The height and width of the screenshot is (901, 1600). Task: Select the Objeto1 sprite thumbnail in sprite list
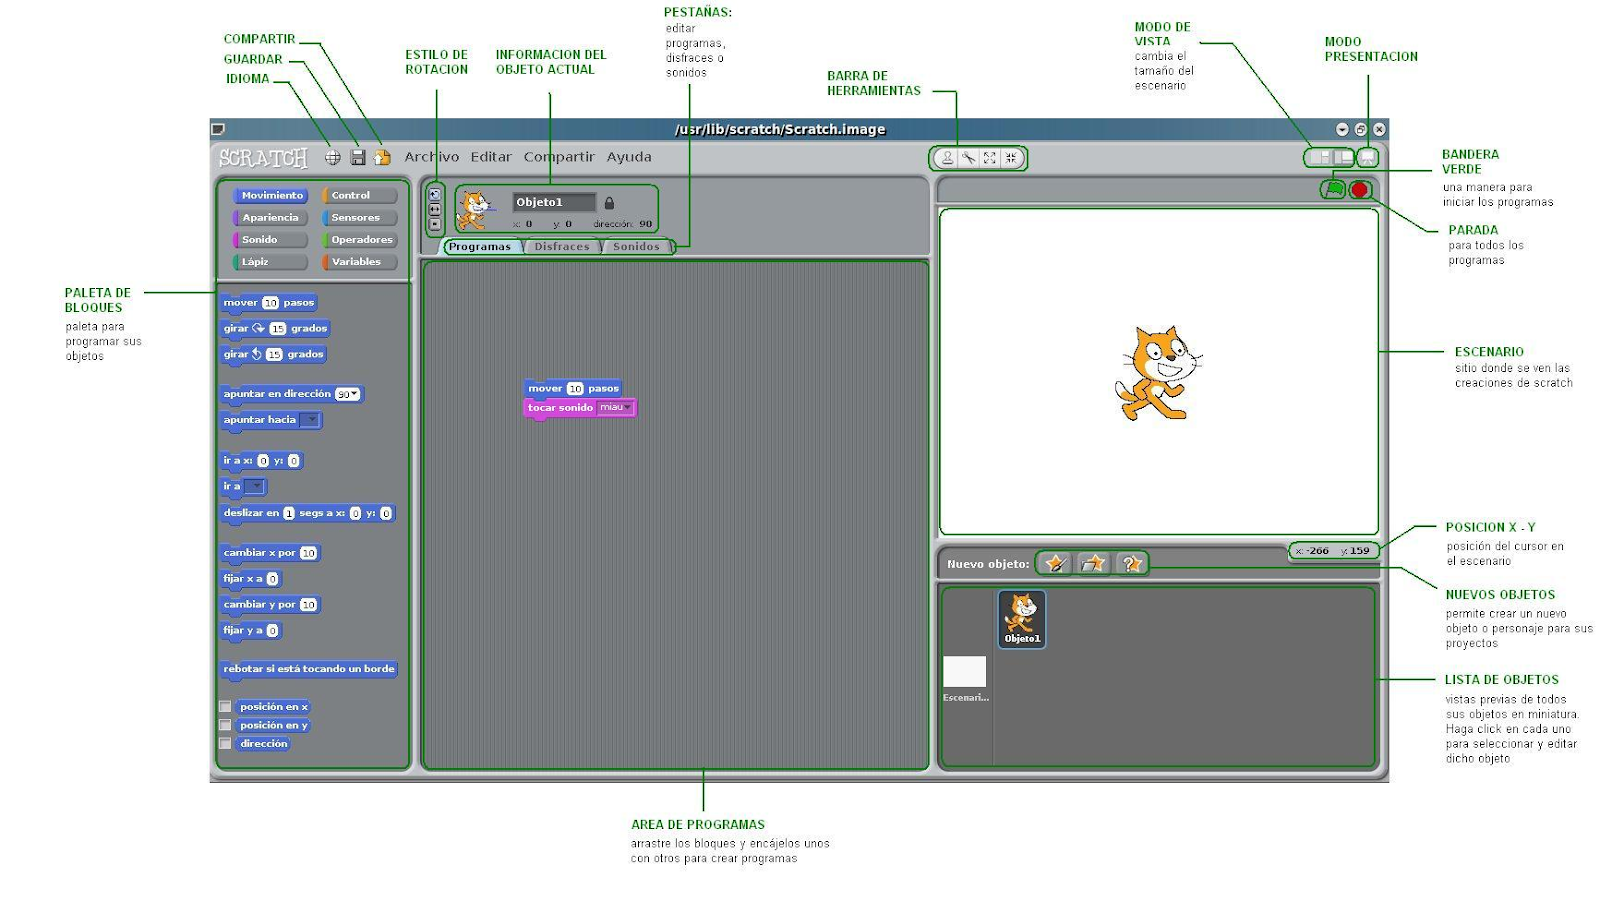(x=1022, y=619)
